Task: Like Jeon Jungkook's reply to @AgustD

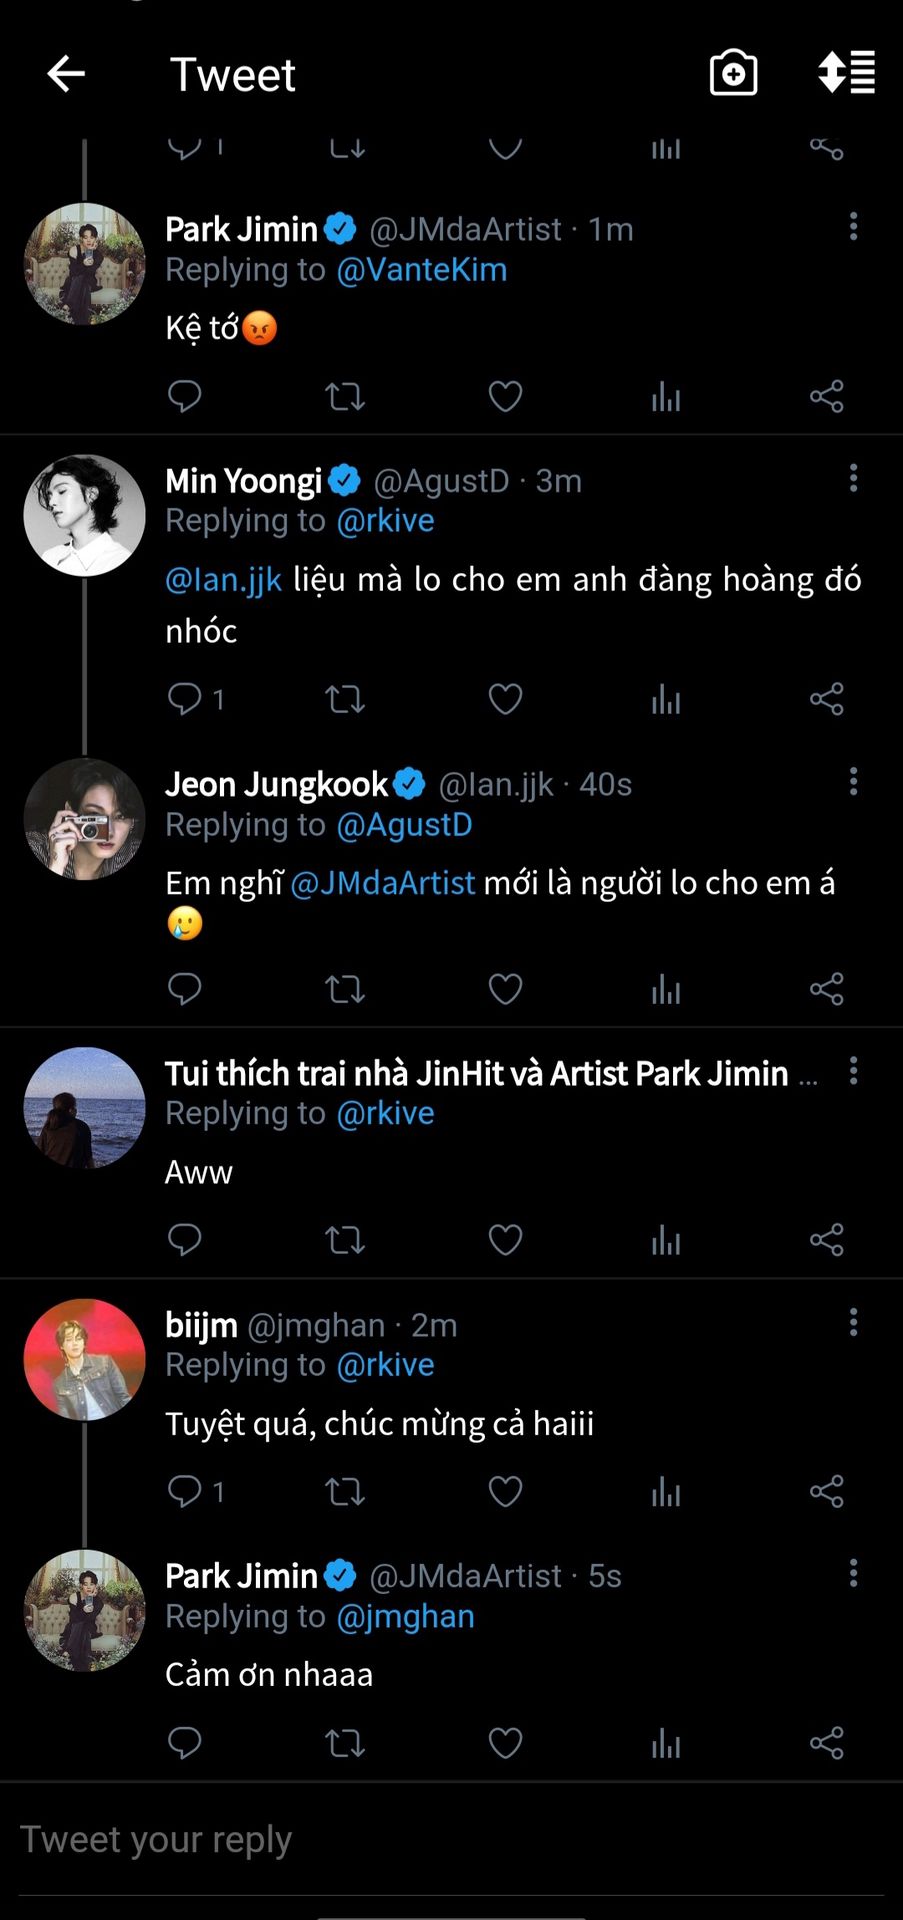Action: (505, 989)
